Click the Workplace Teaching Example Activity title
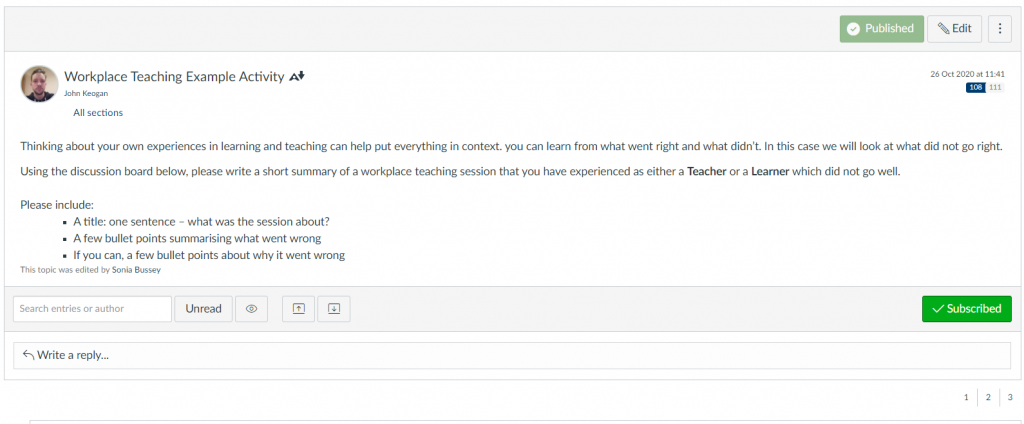 174,77
